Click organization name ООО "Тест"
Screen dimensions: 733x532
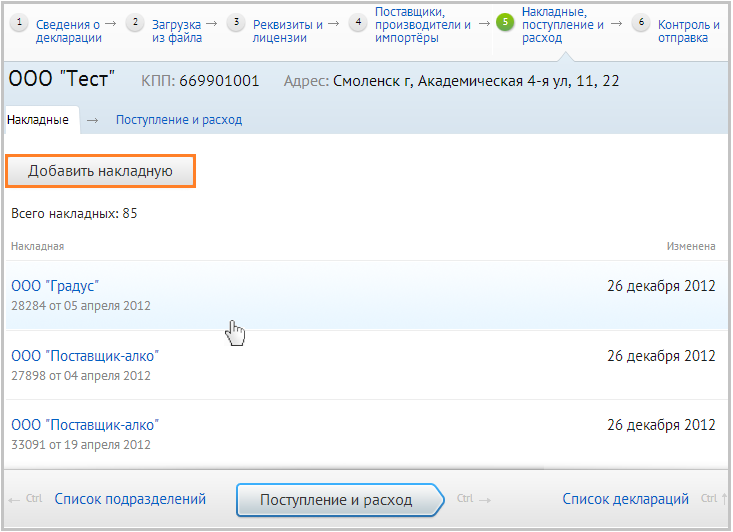click(x=61, y=79)
